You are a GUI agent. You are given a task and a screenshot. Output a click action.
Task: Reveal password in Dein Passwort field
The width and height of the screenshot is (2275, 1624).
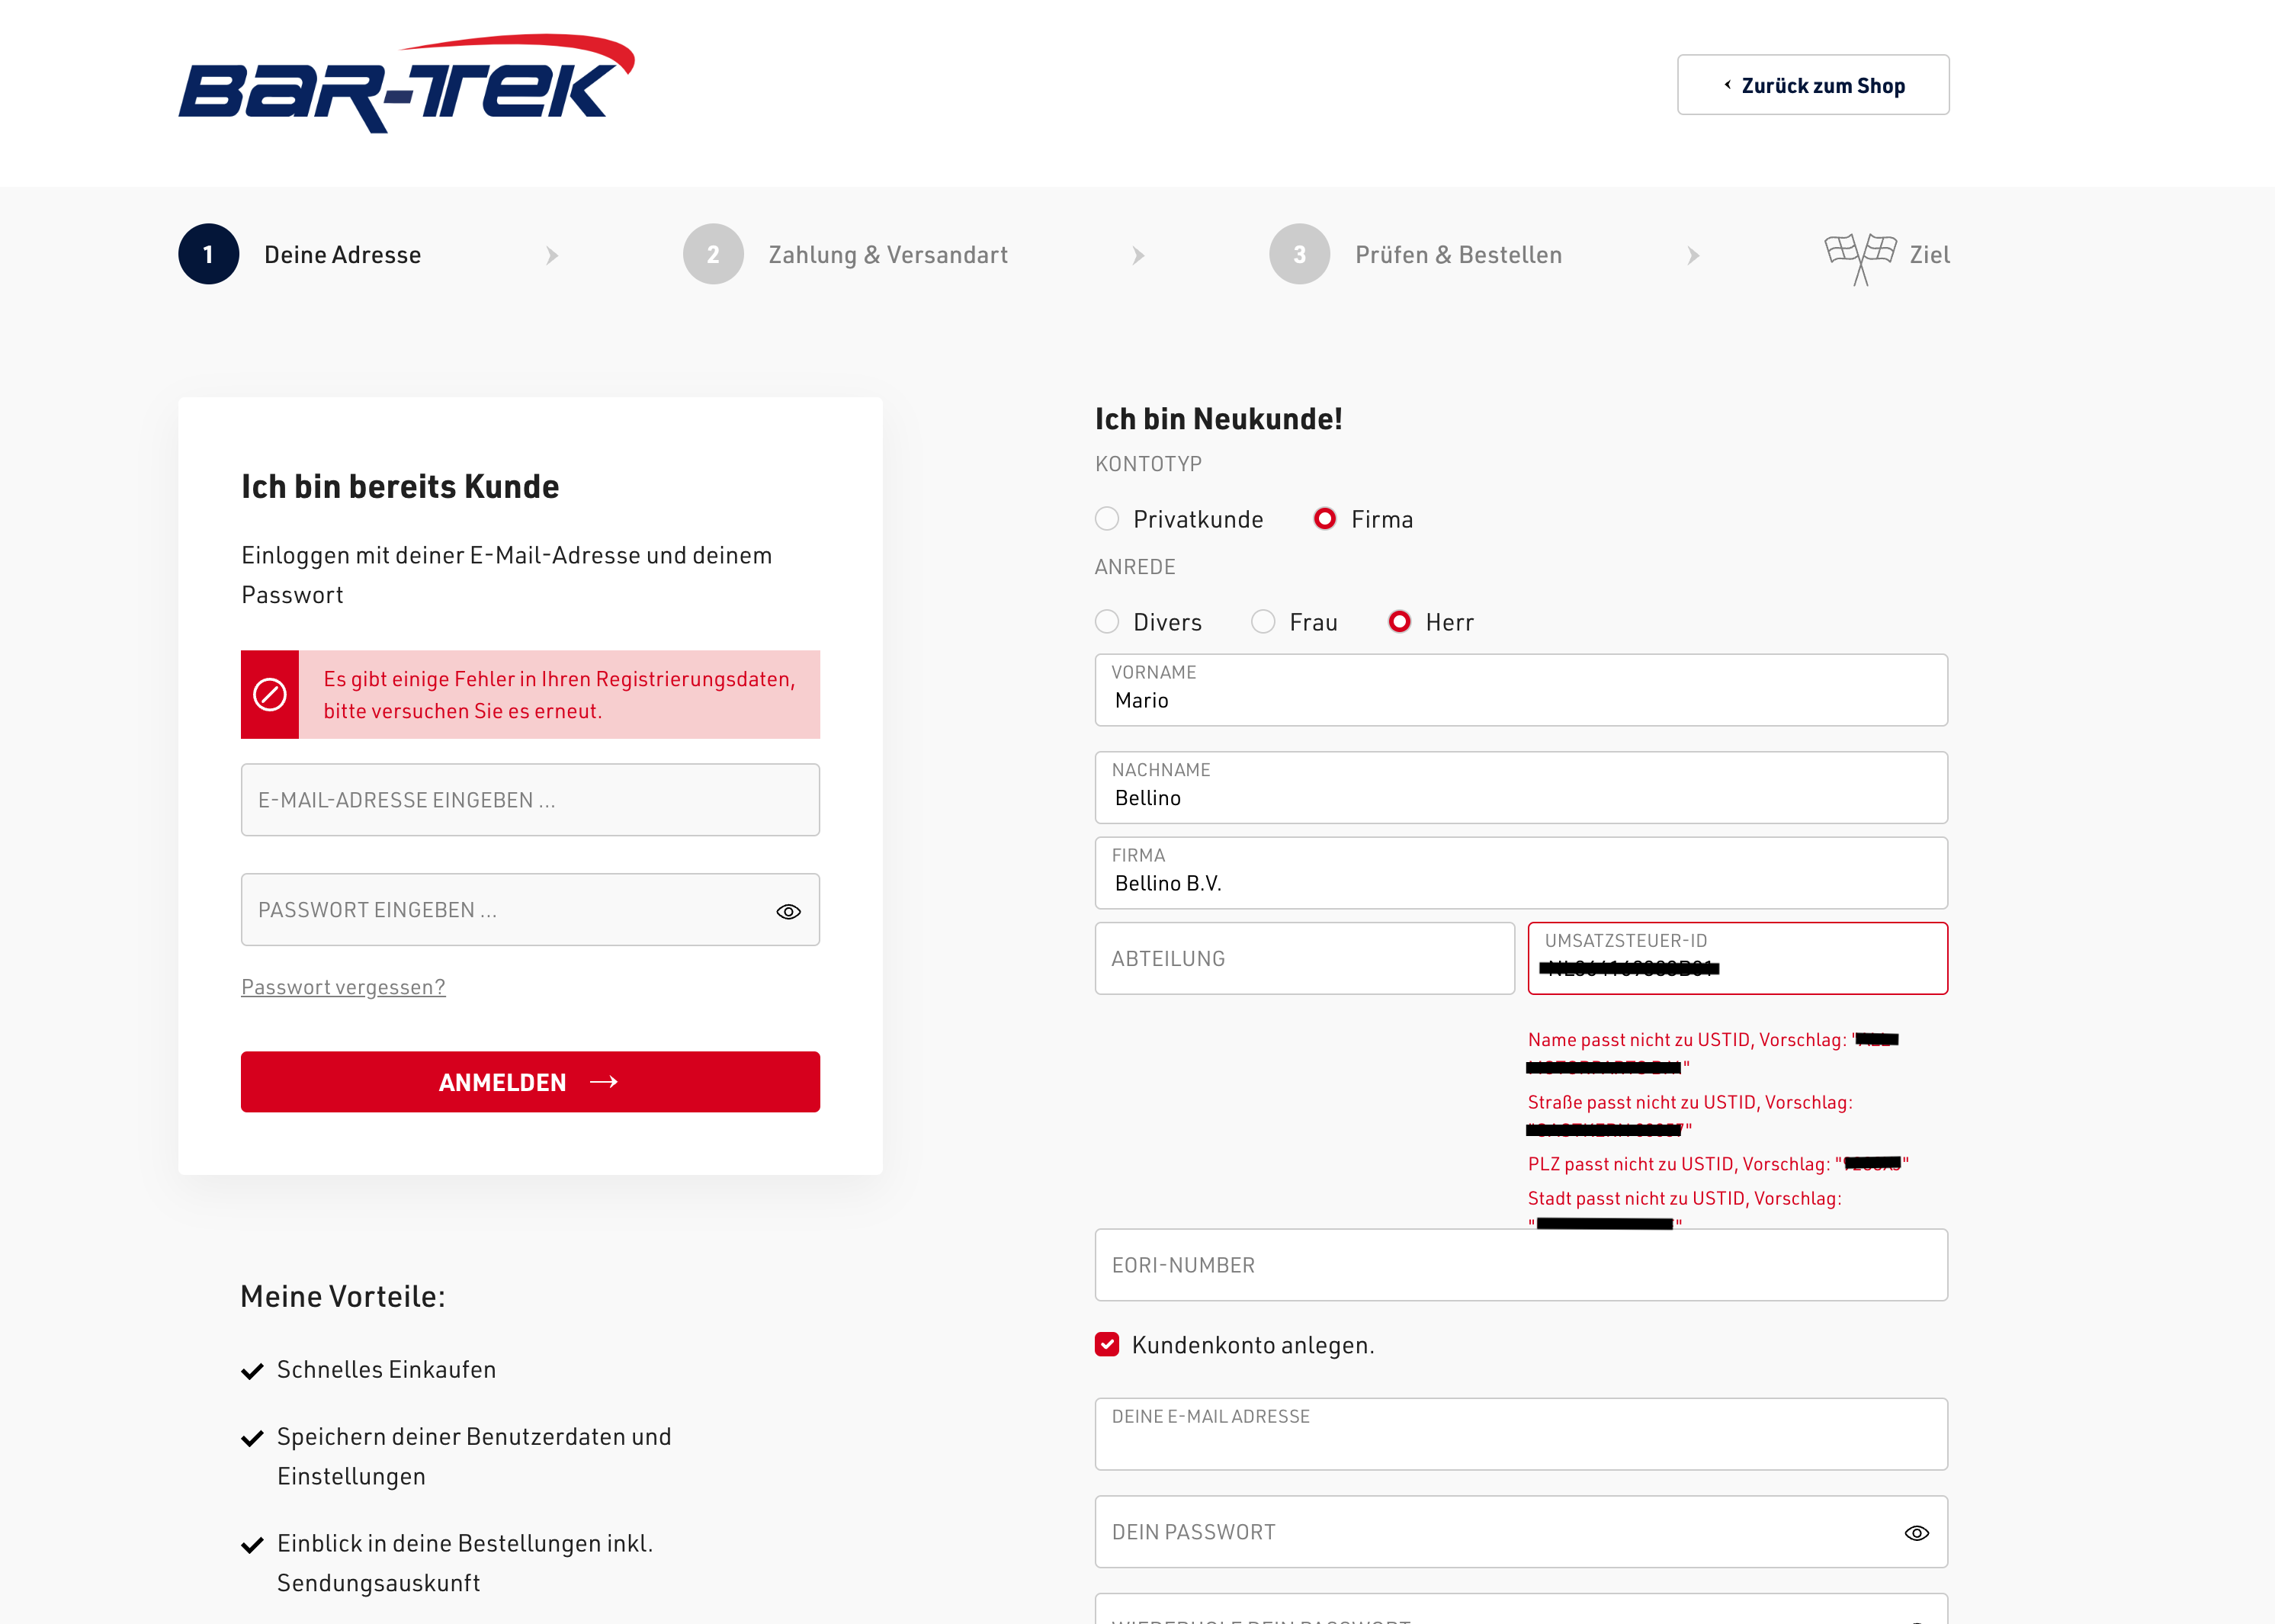coord(1916,1533)
